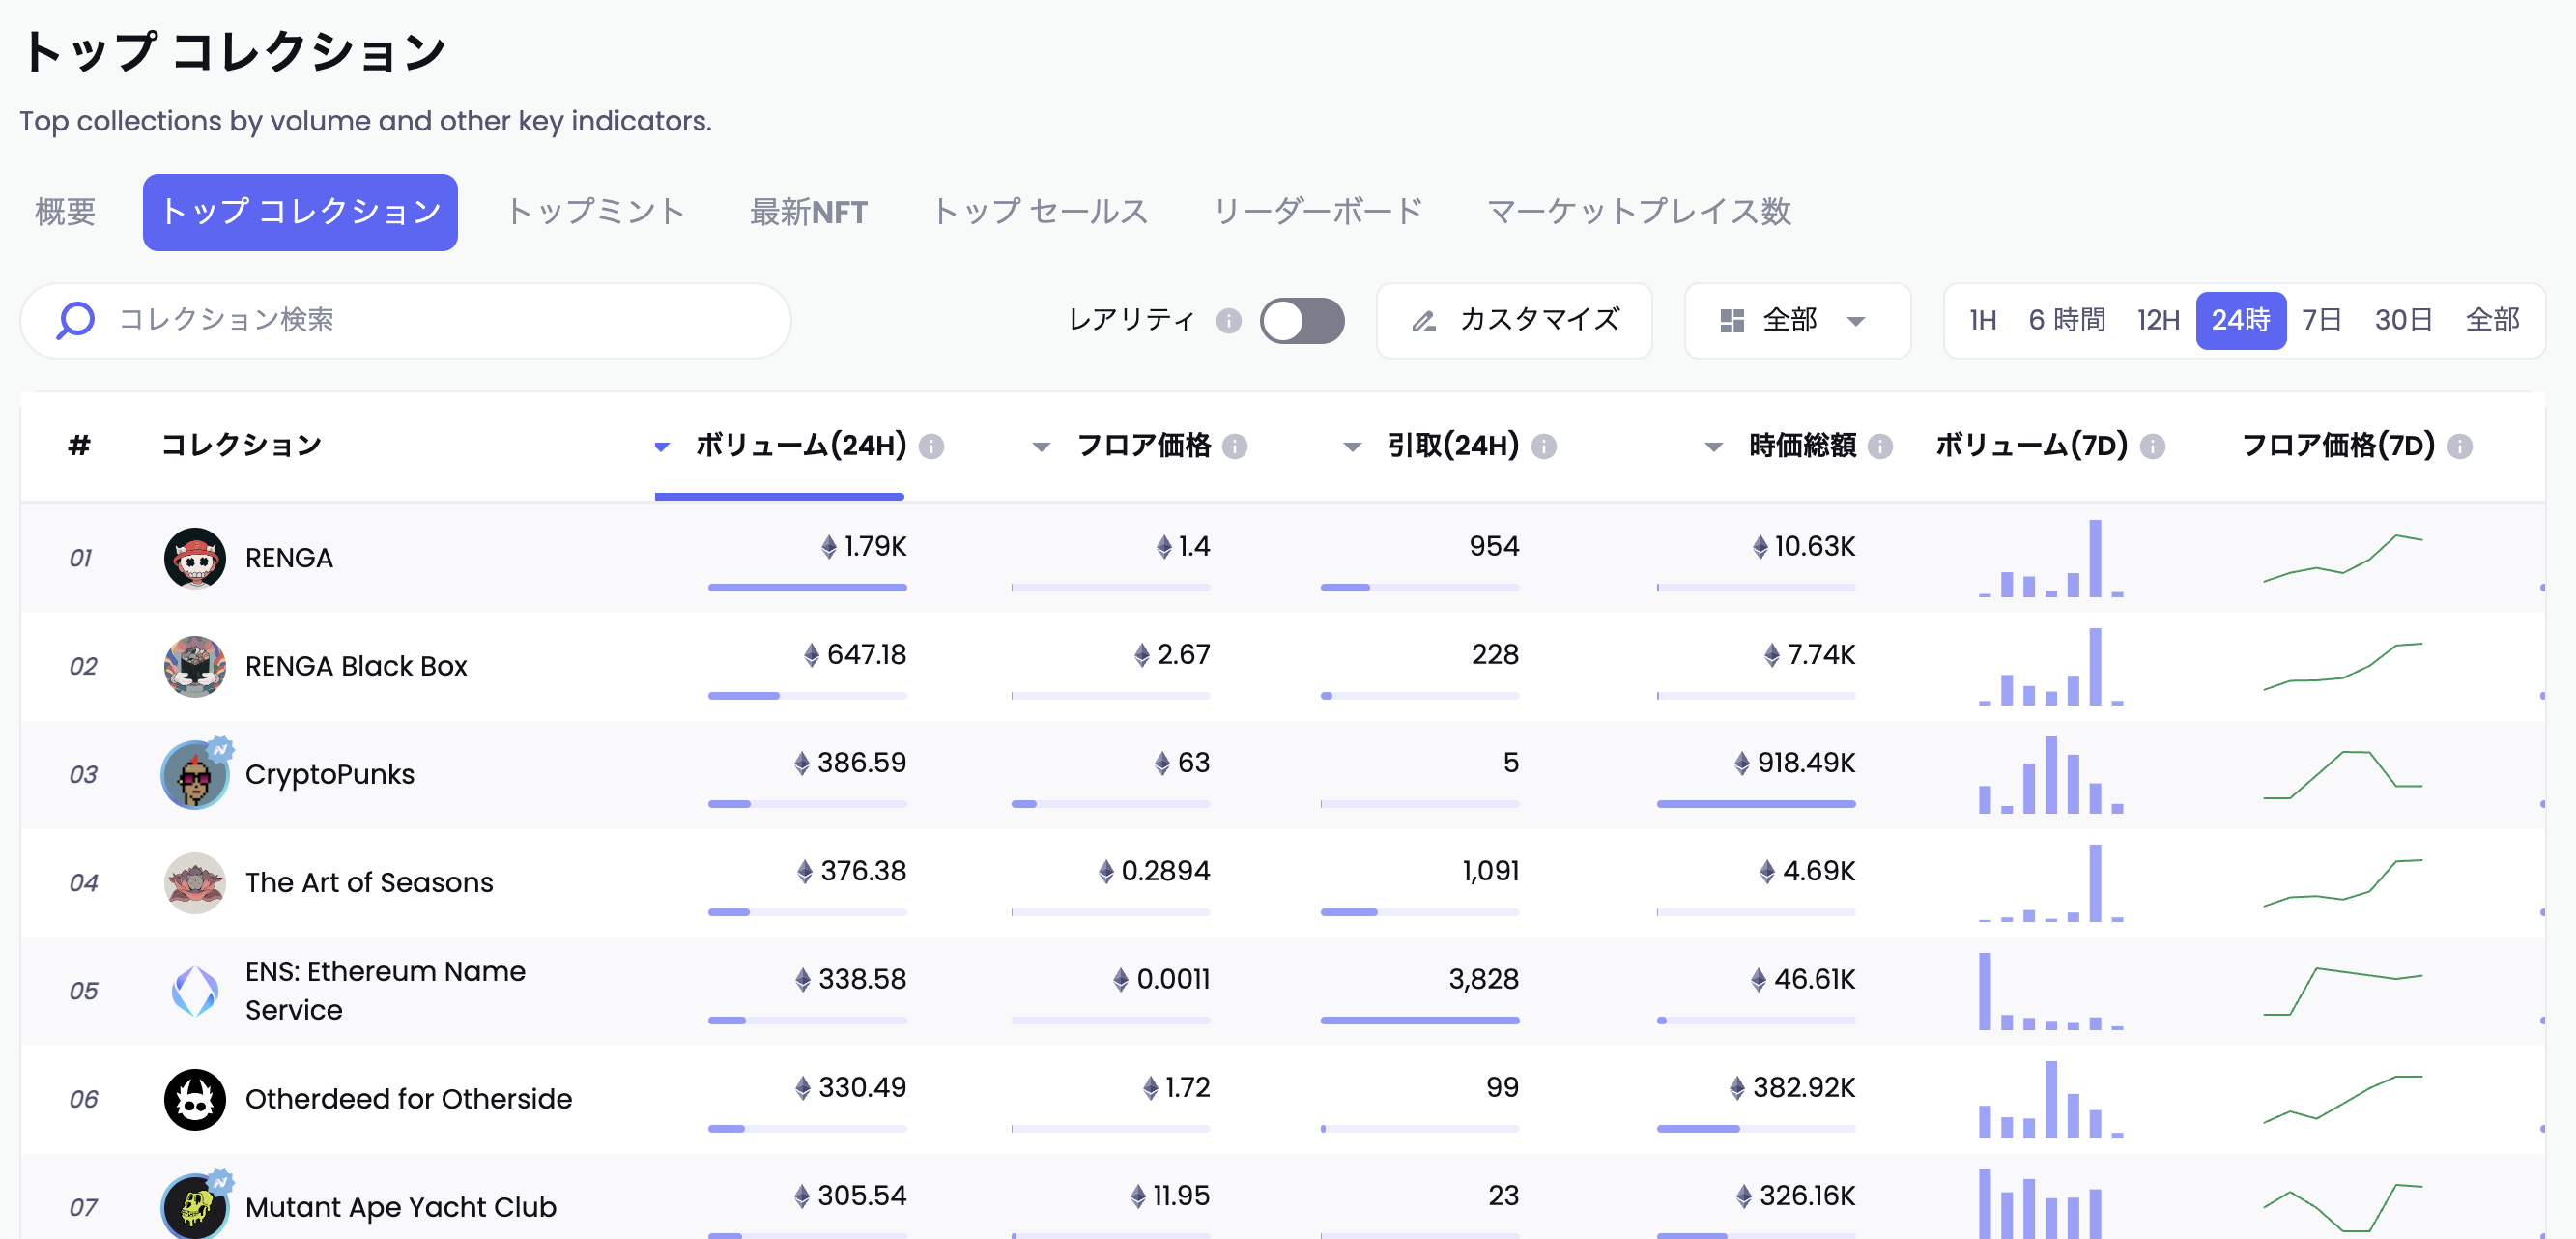Open The Art of Seasons avatar
Screen dimensions: 2576x1239
coord(195,882)
